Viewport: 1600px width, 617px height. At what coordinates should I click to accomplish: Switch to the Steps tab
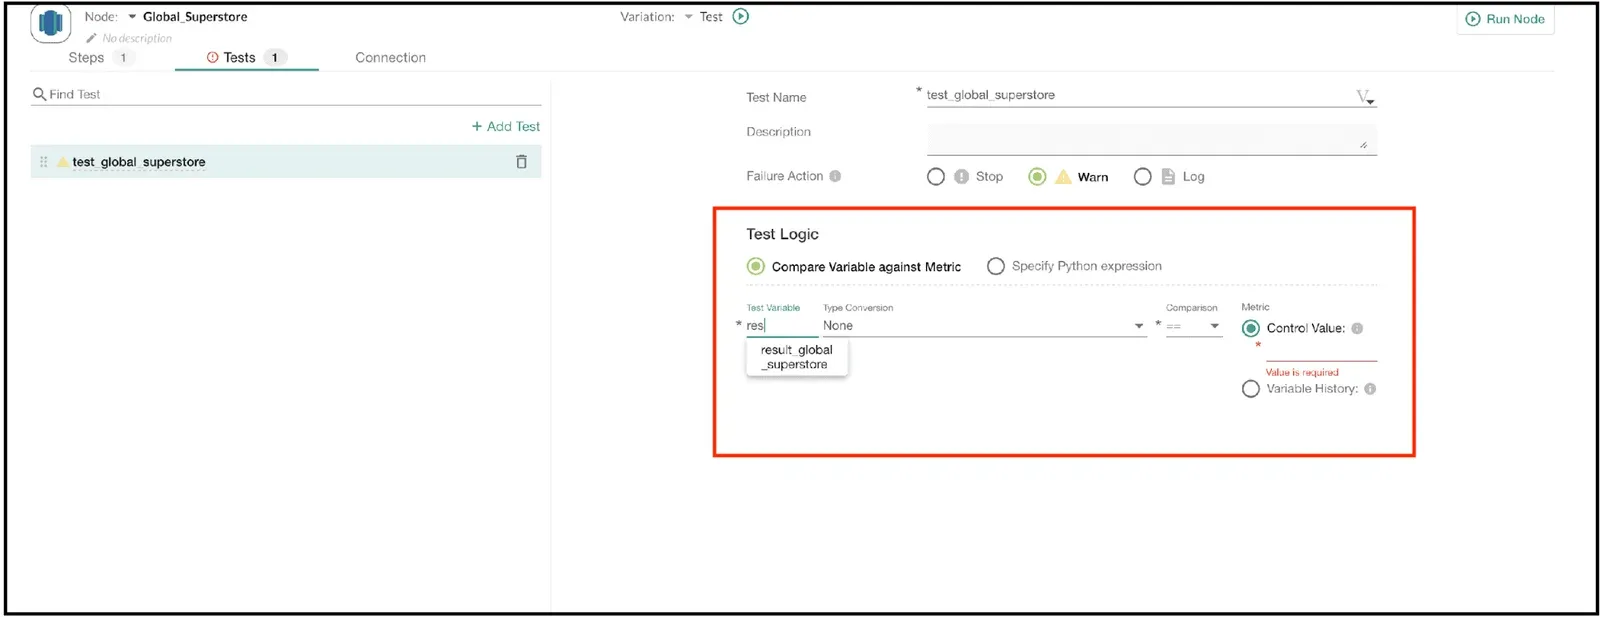pos(87,58)
